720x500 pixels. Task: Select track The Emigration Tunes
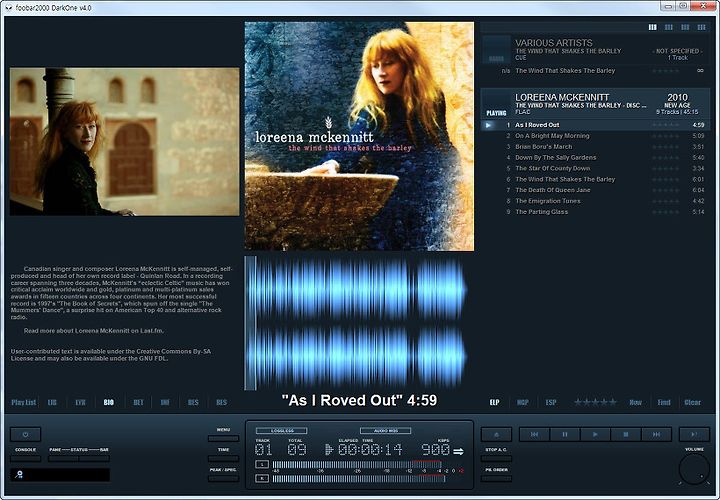coord(595,201)
